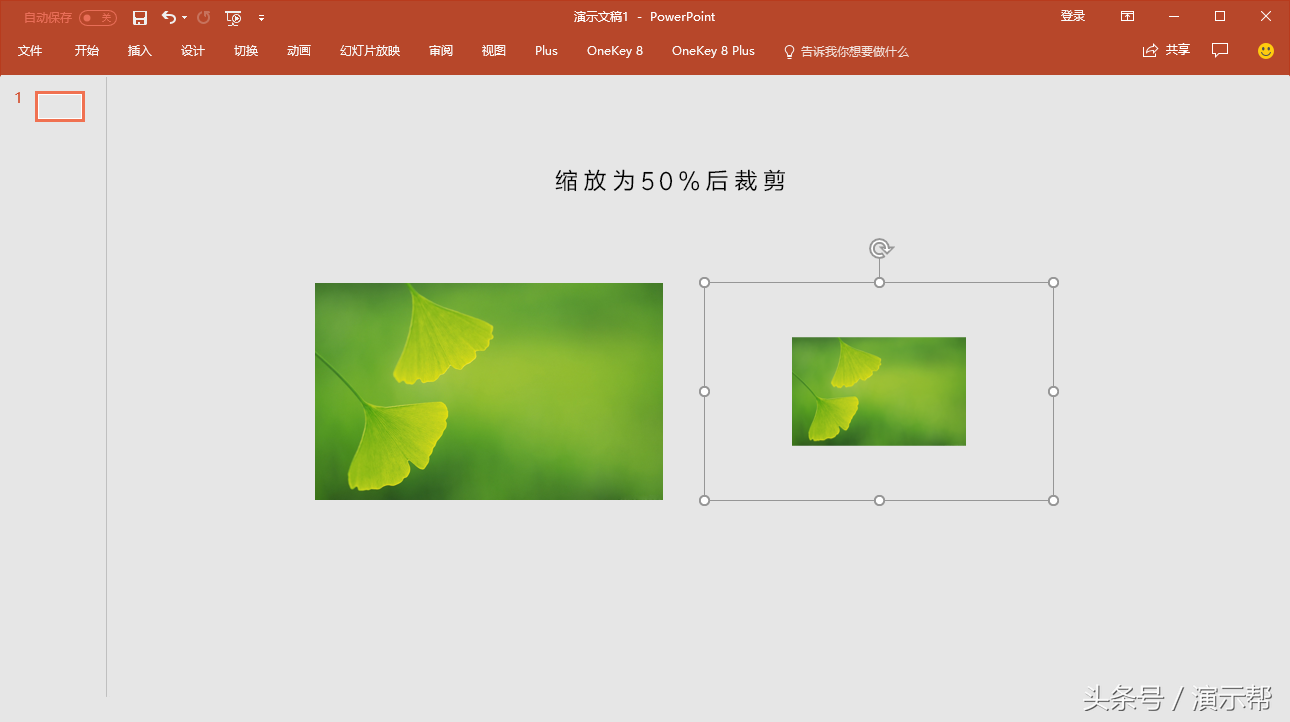1290x722 pixels.
Task: Select the 动画 tab
Action: pyautogui.click(x=299, y=51)
